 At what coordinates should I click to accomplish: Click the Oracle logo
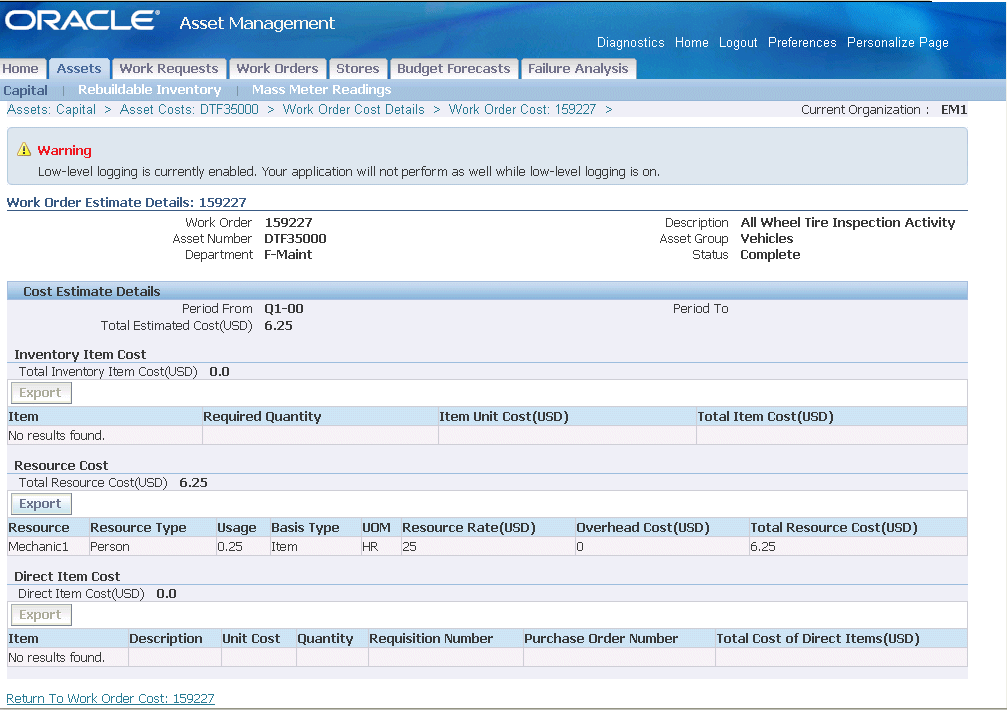tap(82, 20)
